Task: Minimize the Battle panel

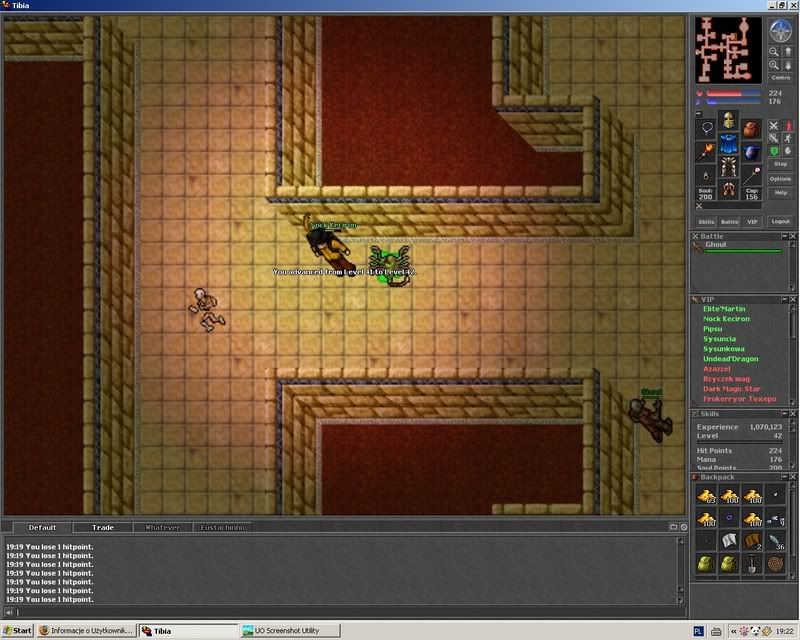Action: pos(785,236)
